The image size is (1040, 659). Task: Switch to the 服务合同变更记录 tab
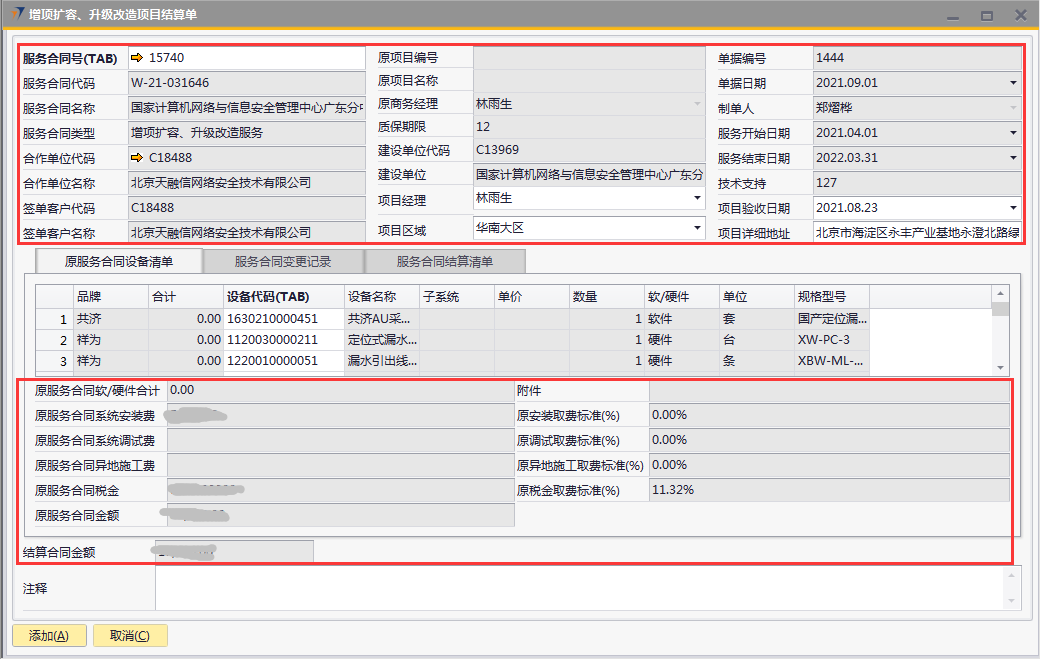point(283,262)
